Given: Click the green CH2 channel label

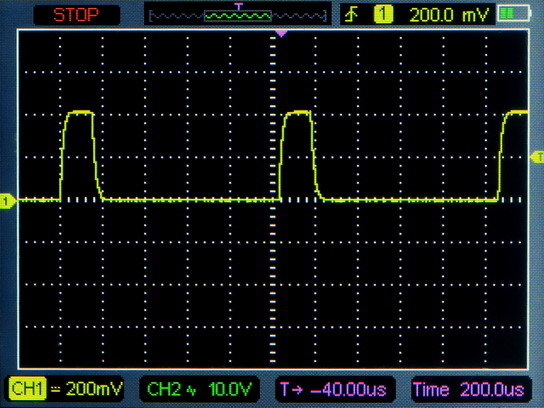Looking at the screenshot, I should (164, 389).
